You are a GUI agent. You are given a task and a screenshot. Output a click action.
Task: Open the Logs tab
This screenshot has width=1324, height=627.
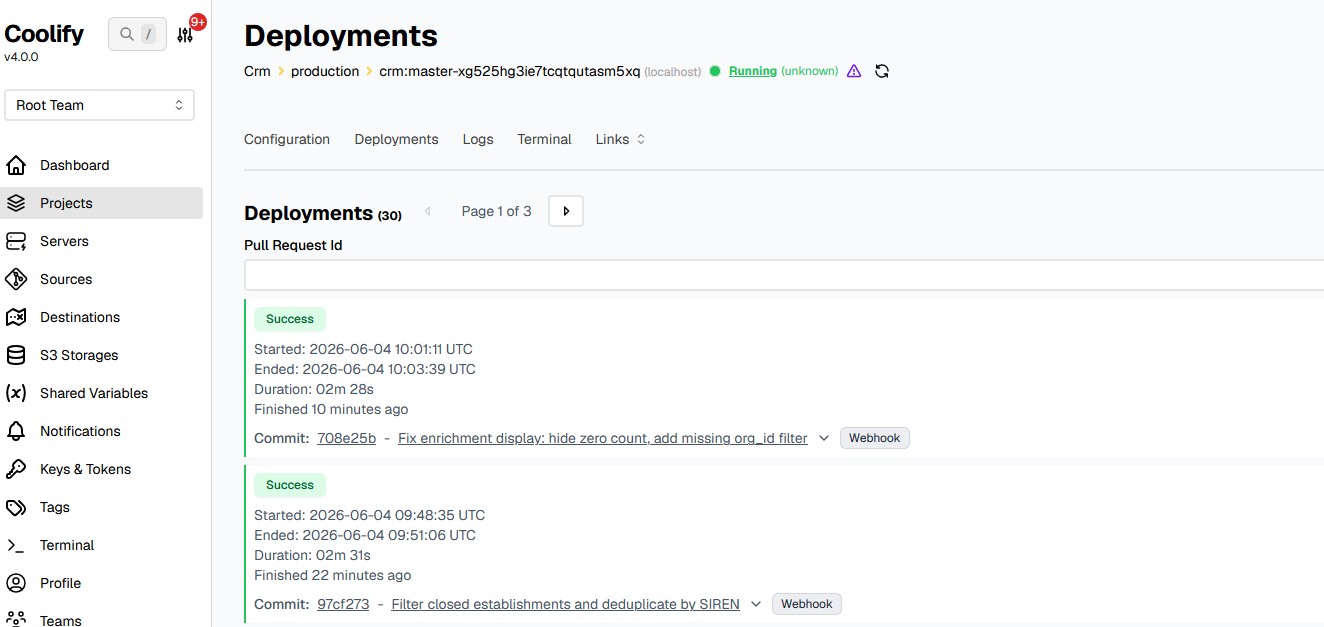[x=478, y=139]
